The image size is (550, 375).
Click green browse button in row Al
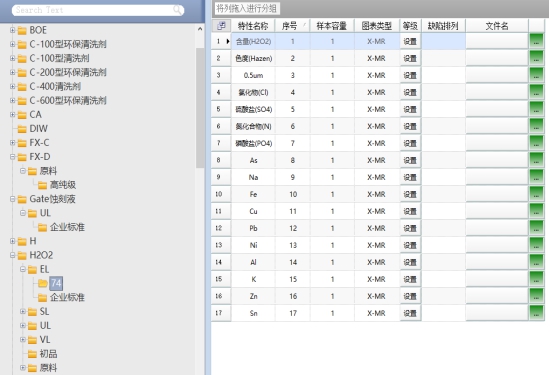tap(536, 262)
